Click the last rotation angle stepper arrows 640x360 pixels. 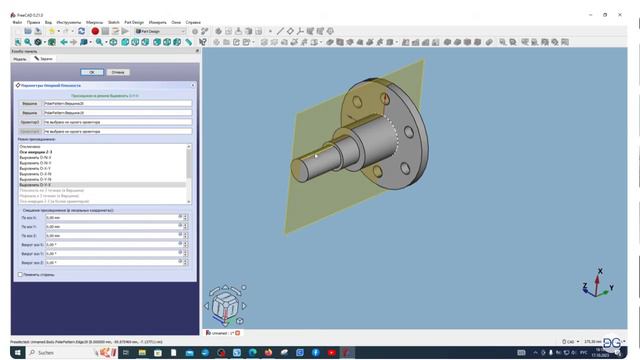(x=185, y=262)
